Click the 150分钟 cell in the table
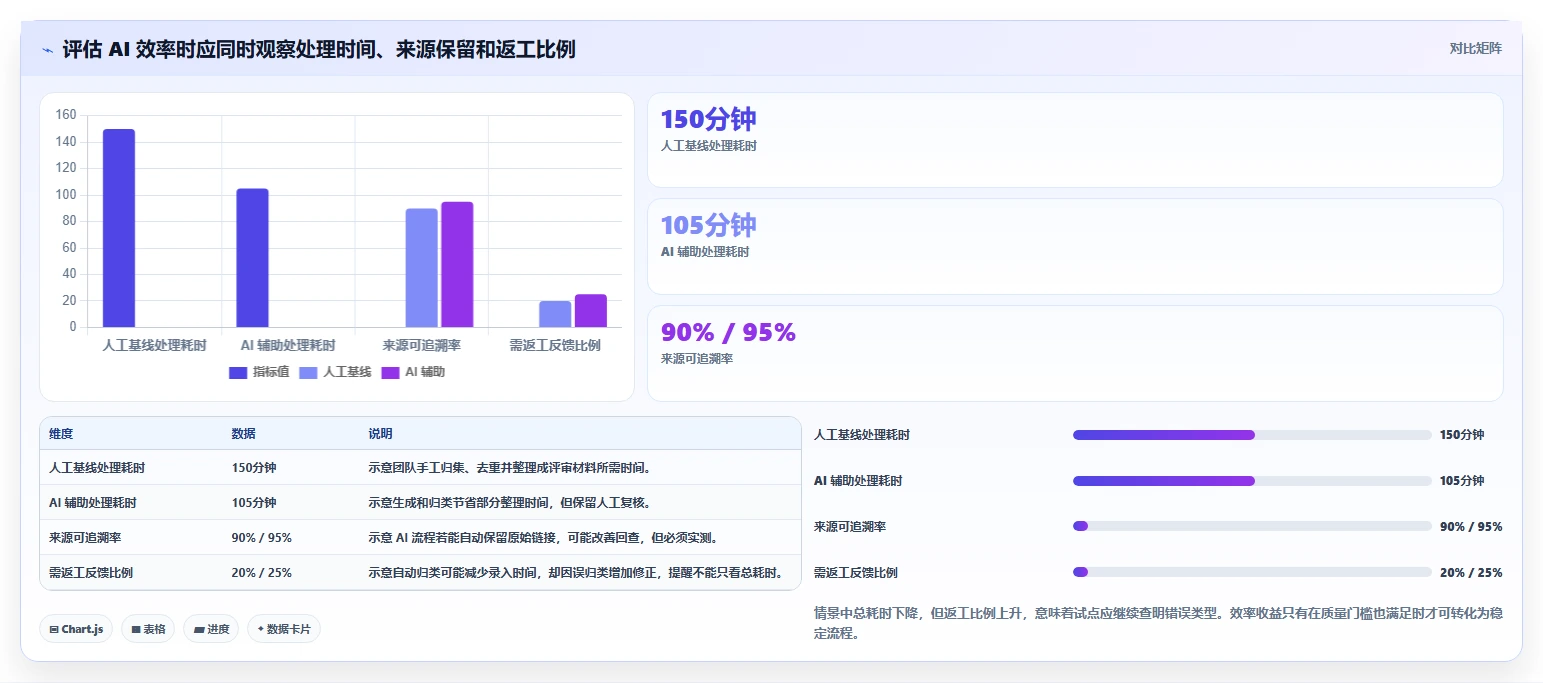This screenshot has height=683, width=1543. pos(254,467)
